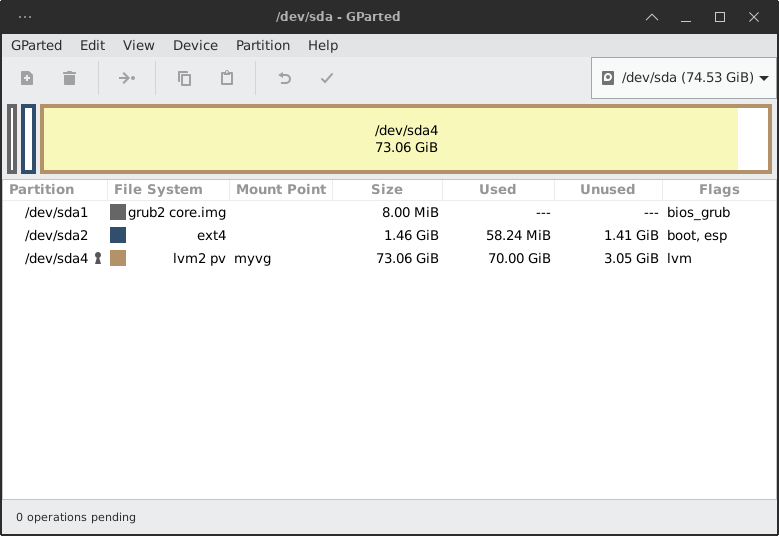779x536 pixels.
Task: Click the bios_grub flag cell
Action: [x=699, y=213]
